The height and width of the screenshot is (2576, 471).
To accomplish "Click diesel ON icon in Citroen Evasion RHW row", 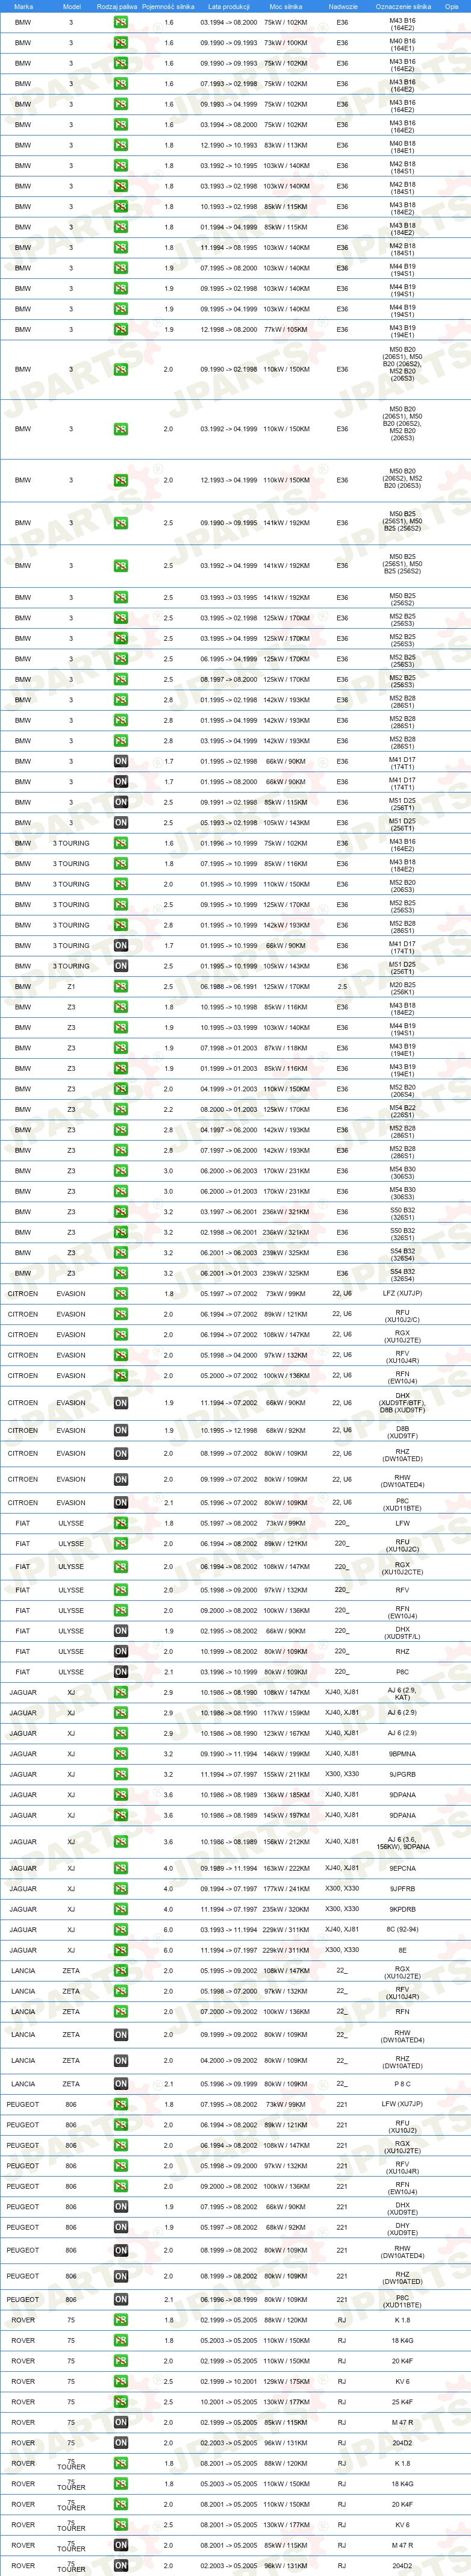I will click(x=120, y=1479).
